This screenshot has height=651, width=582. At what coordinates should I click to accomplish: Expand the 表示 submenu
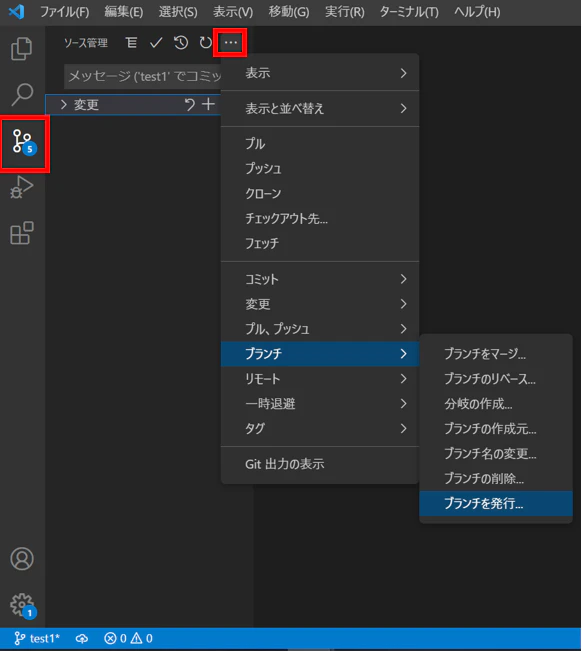pos(320,73)
